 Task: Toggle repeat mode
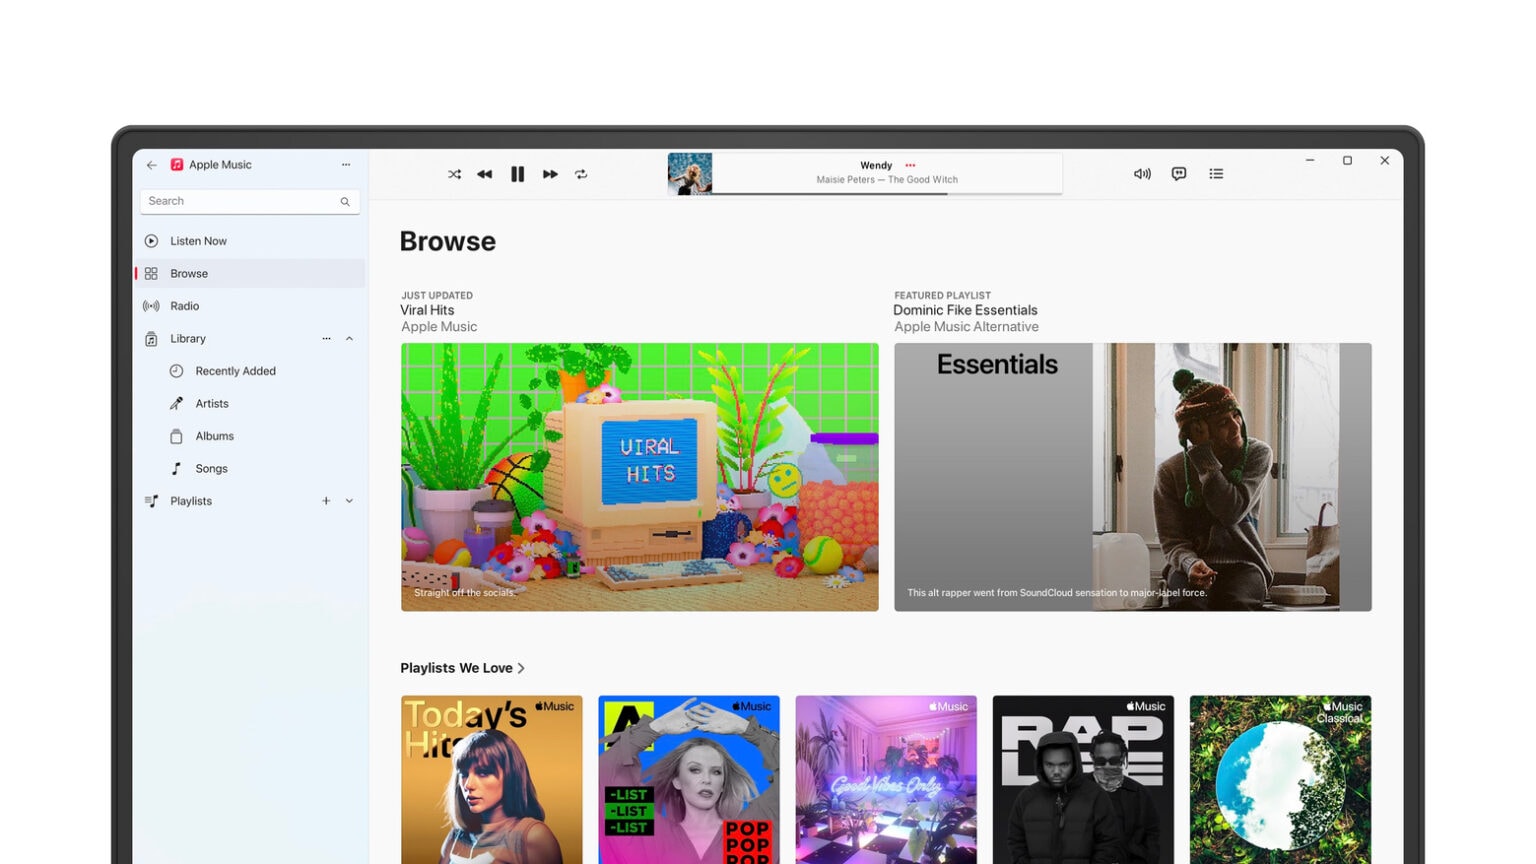point(581,174)
